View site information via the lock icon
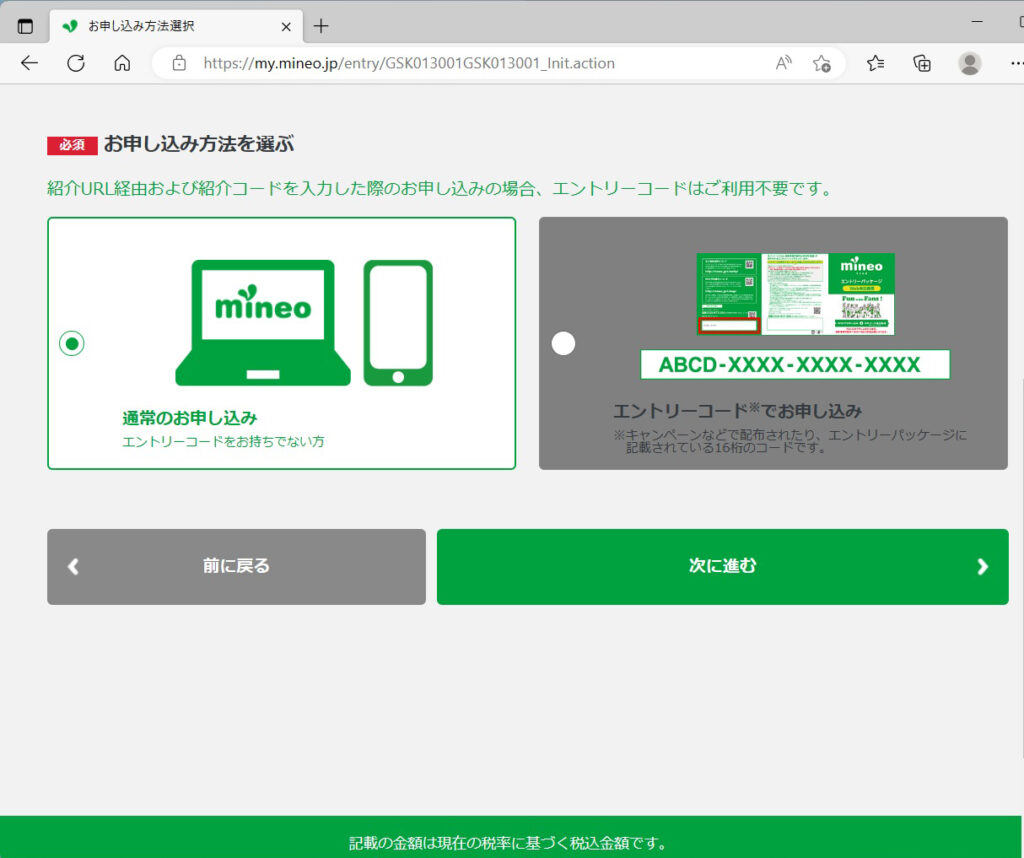This screenshot has height=858, width=1024. click(179, 63)
